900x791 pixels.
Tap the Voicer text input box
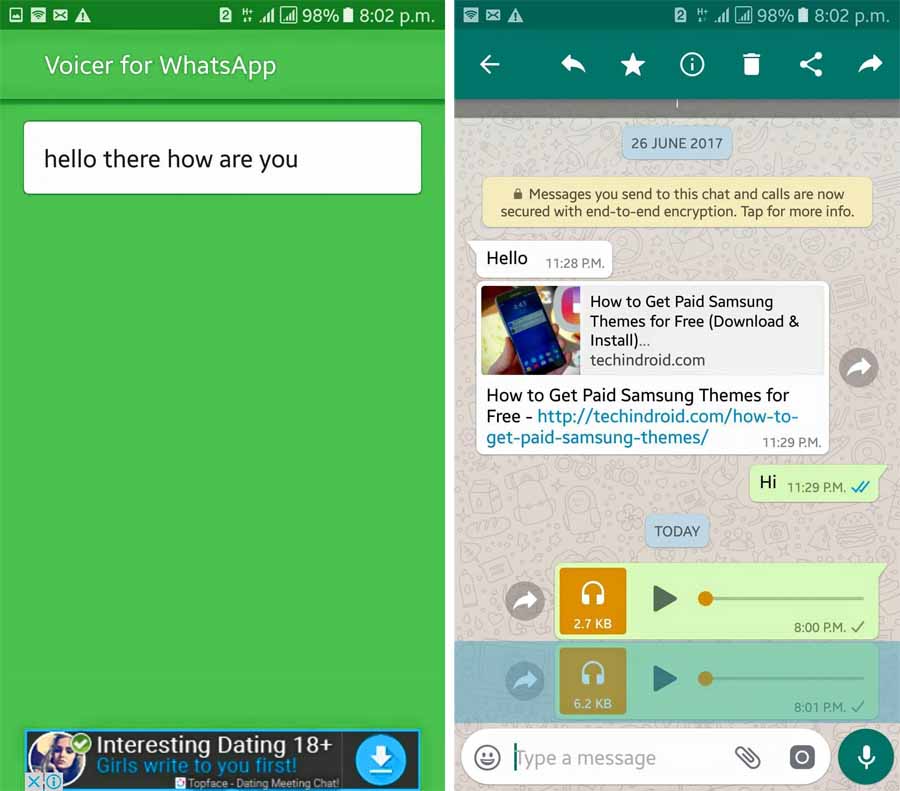222,158
